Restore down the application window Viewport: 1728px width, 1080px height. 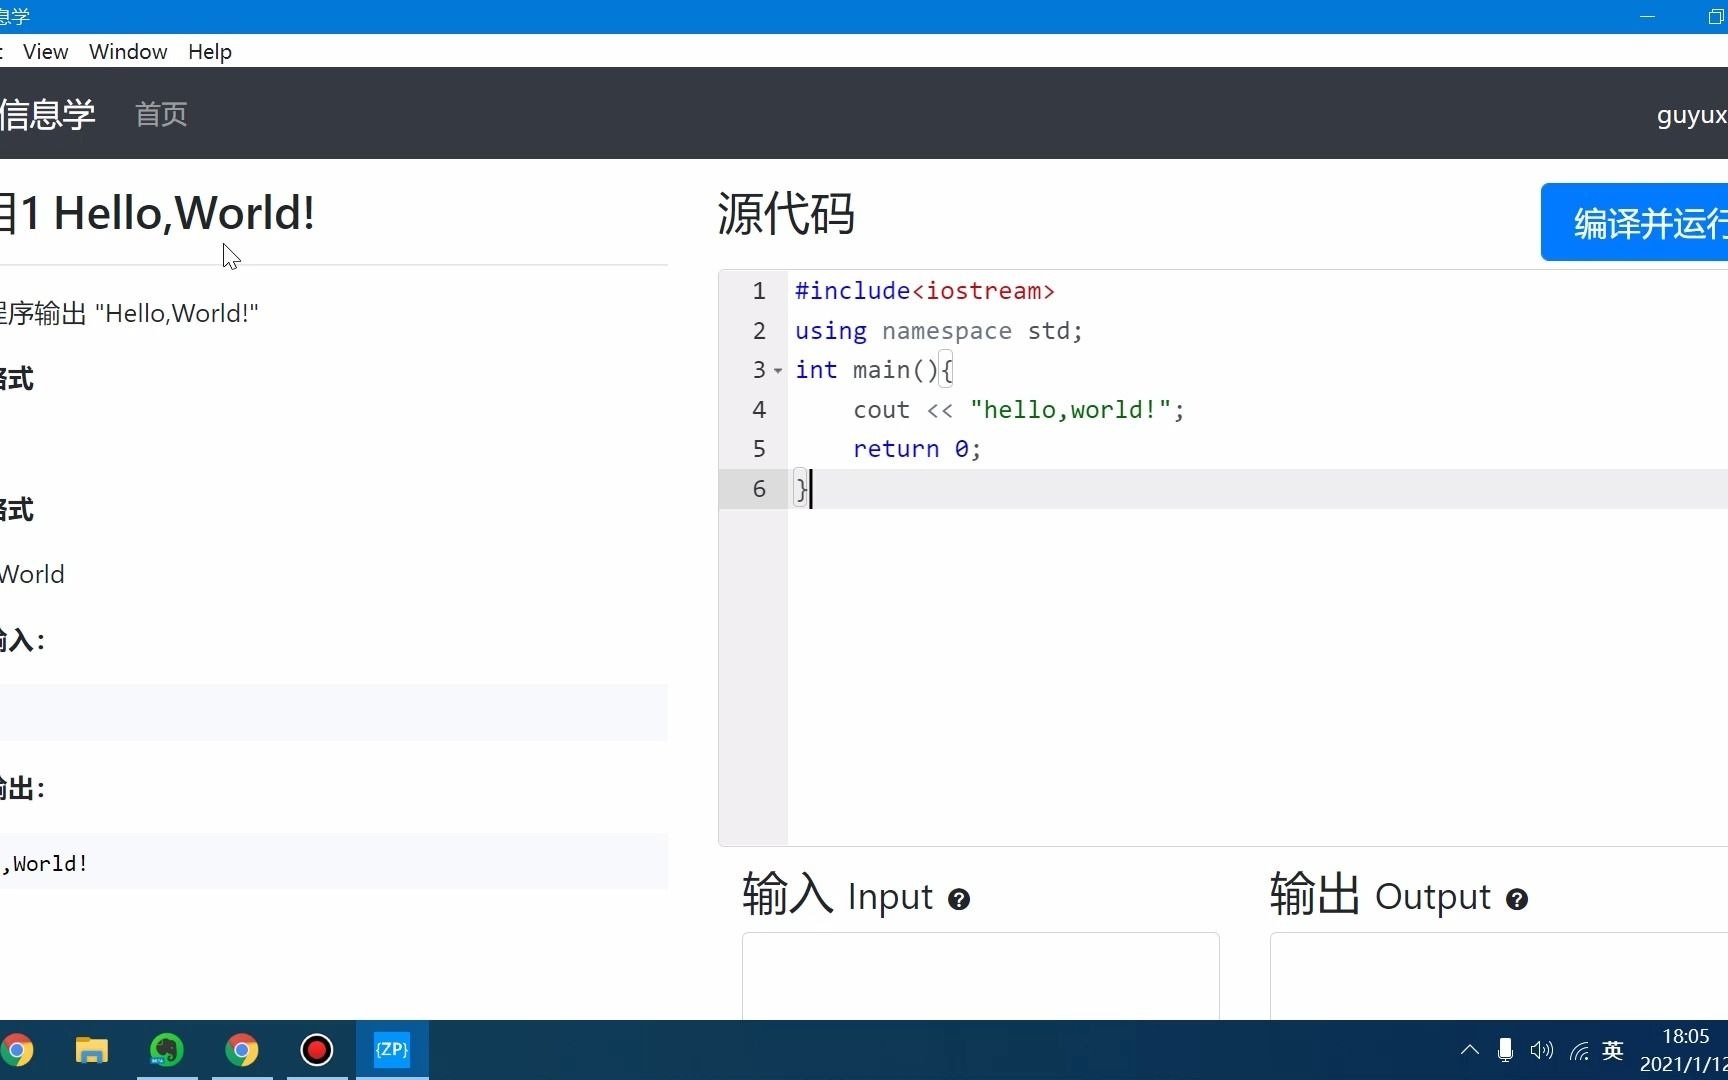1715,17
